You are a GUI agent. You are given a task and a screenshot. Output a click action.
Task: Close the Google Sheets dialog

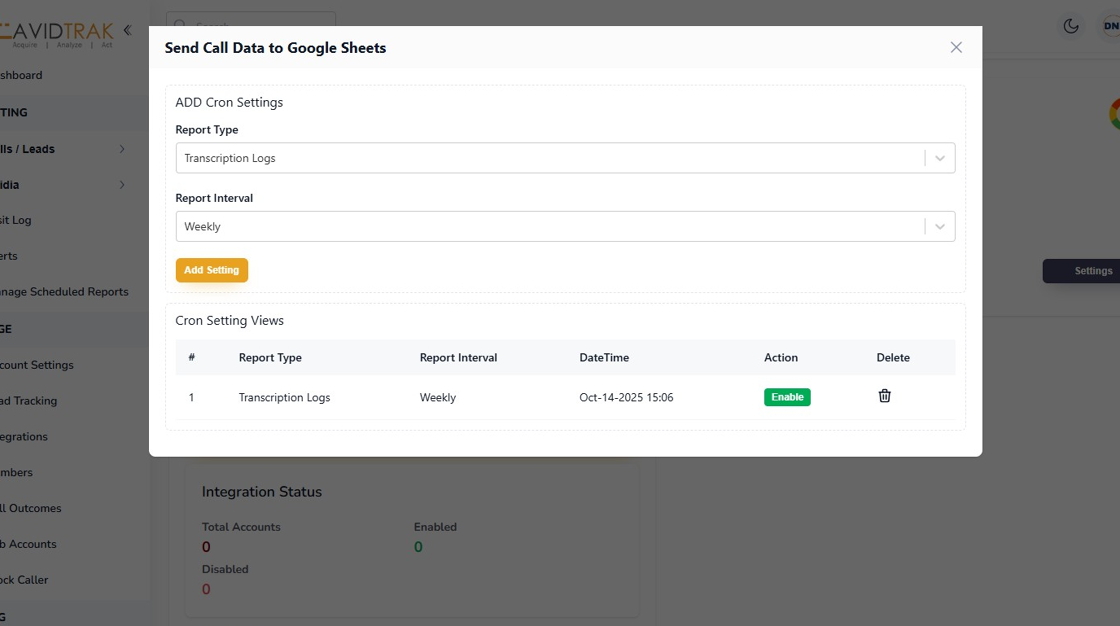click(x=956, y=47)
